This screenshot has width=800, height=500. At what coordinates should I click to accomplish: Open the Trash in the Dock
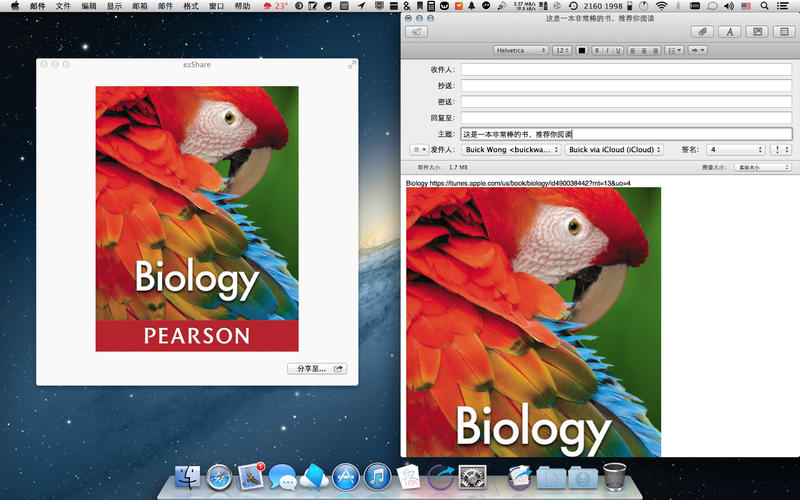[x=614, y=477]
